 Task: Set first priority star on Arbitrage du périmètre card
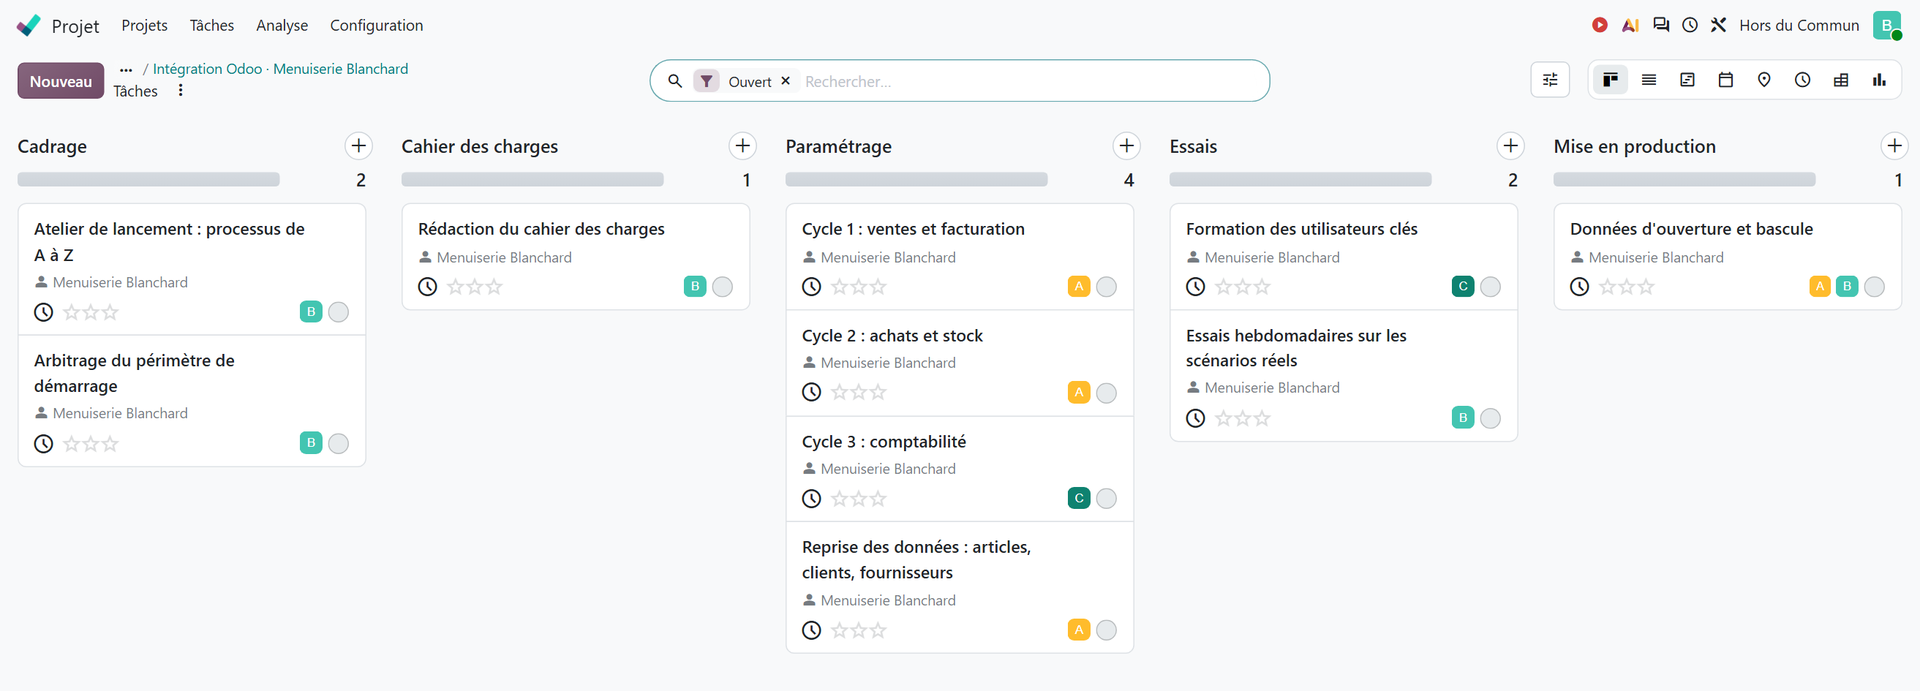[72, 444]
